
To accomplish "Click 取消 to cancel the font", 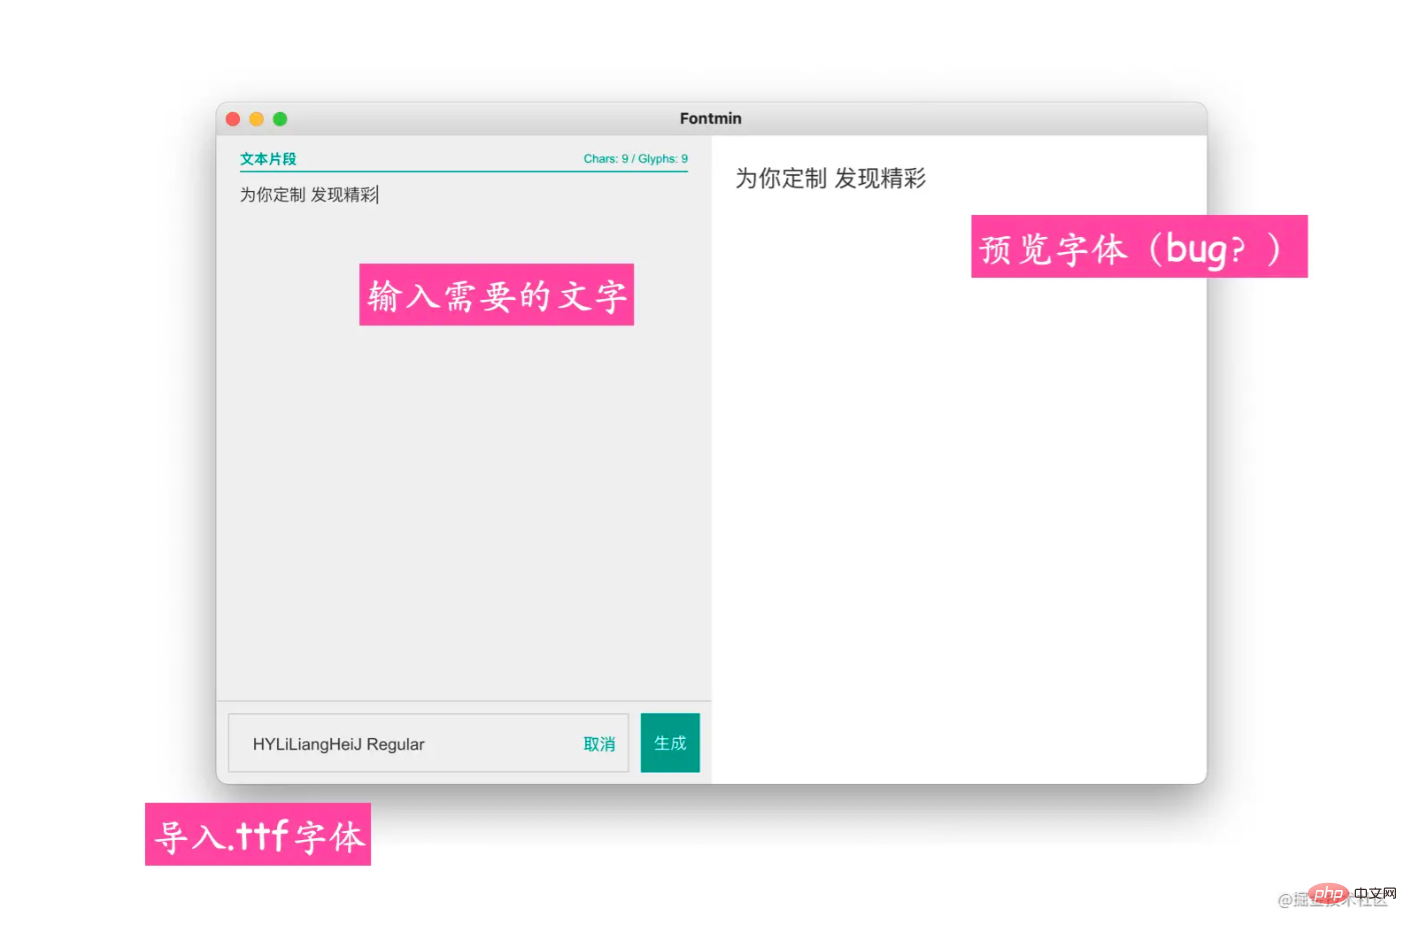I will coord(599,744).
